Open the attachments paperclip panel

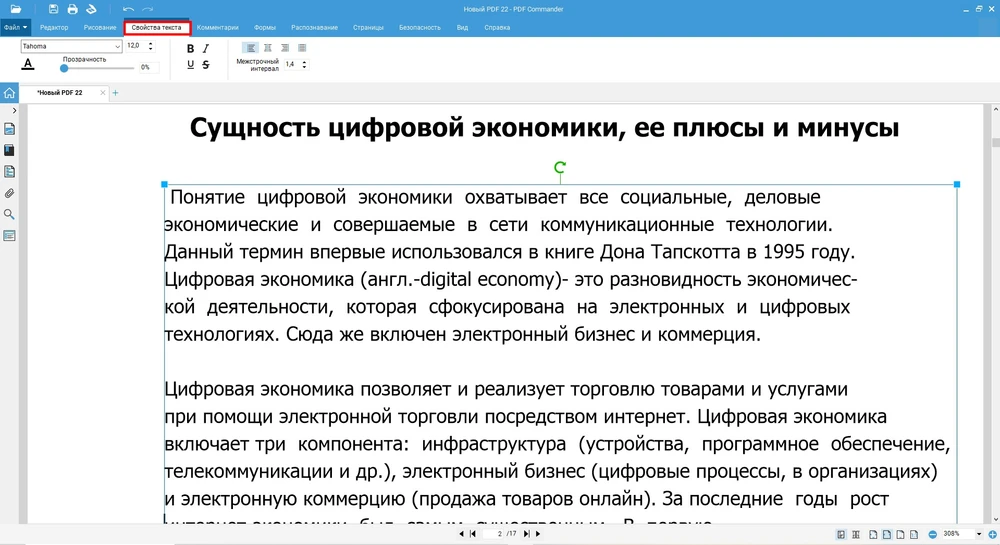pos(9,192)
